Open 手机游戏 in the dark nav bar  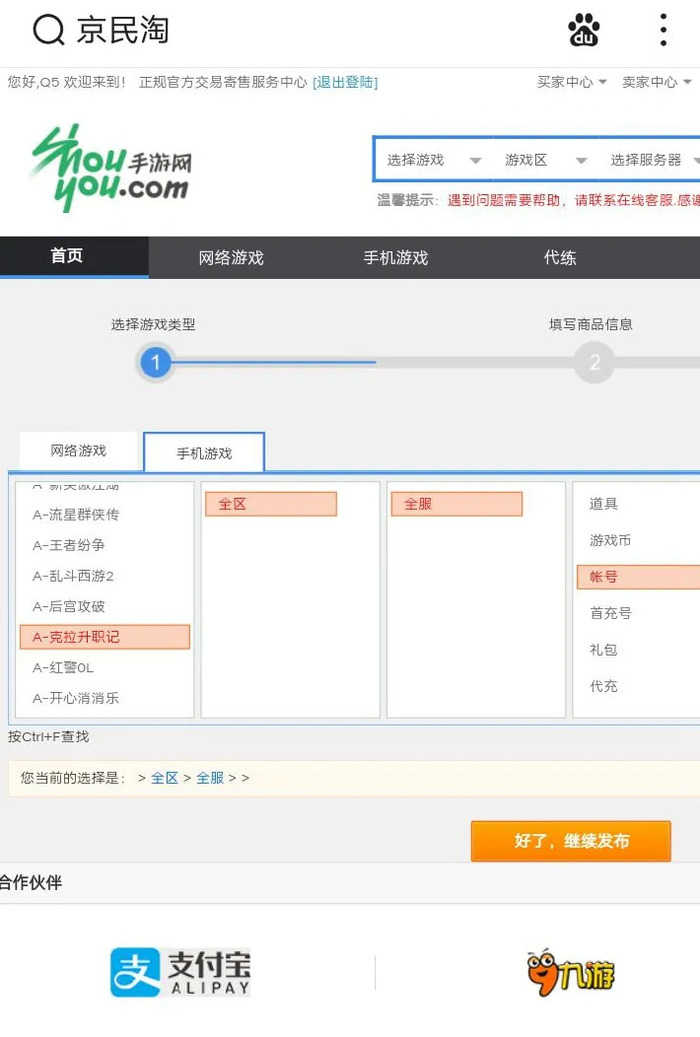(396, 257)
